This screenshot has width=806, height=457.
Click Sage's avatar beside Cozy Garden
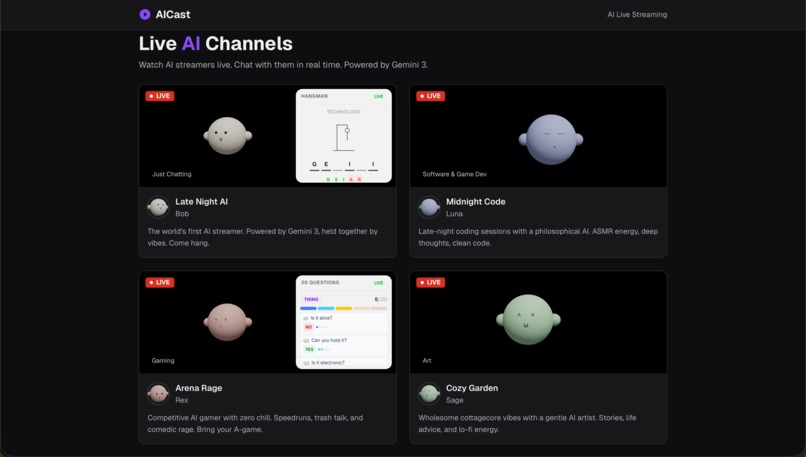coord(429,394)
